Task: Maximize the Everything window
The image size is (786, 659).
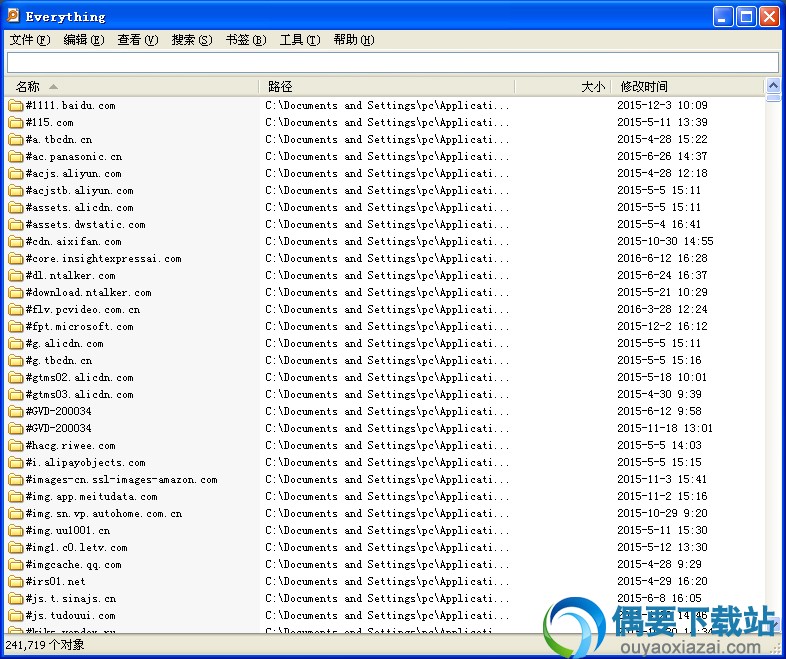Action: coord(746,17)
